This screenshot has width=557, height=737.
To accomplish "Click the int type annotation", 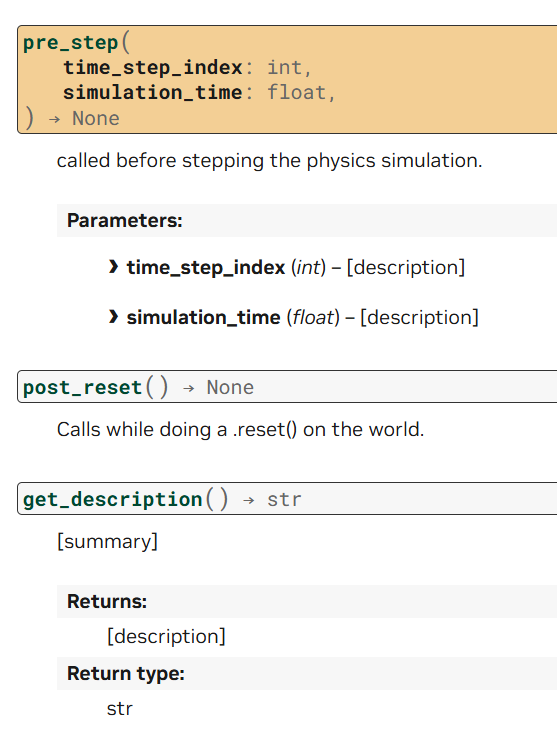I will point(284,68).
